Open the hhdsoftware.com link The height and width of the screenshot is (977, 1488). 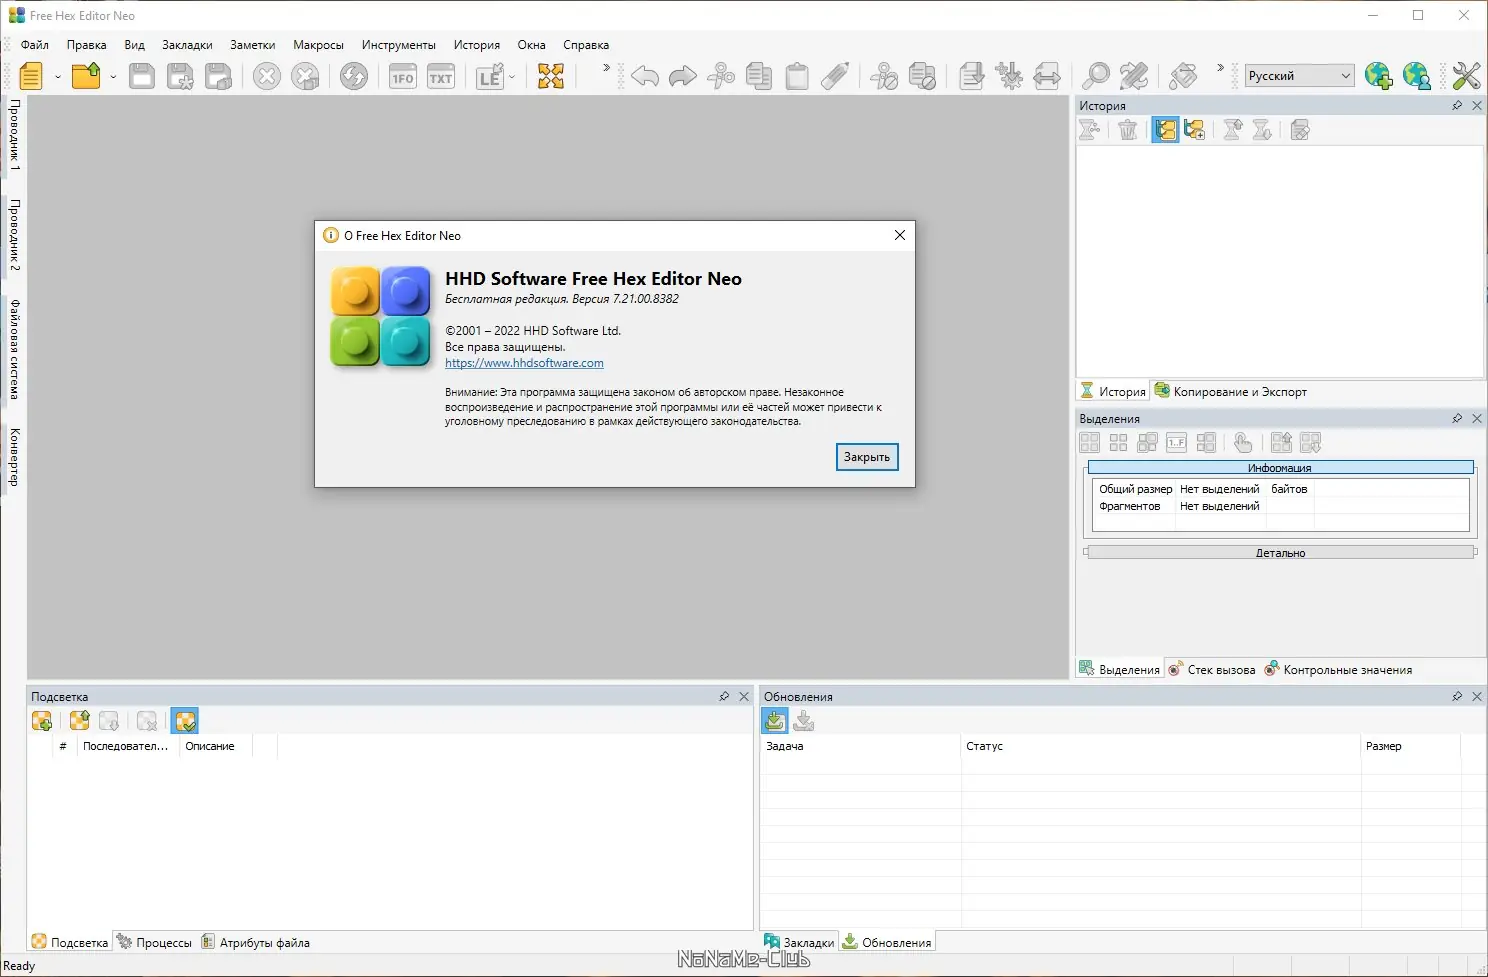524,363
